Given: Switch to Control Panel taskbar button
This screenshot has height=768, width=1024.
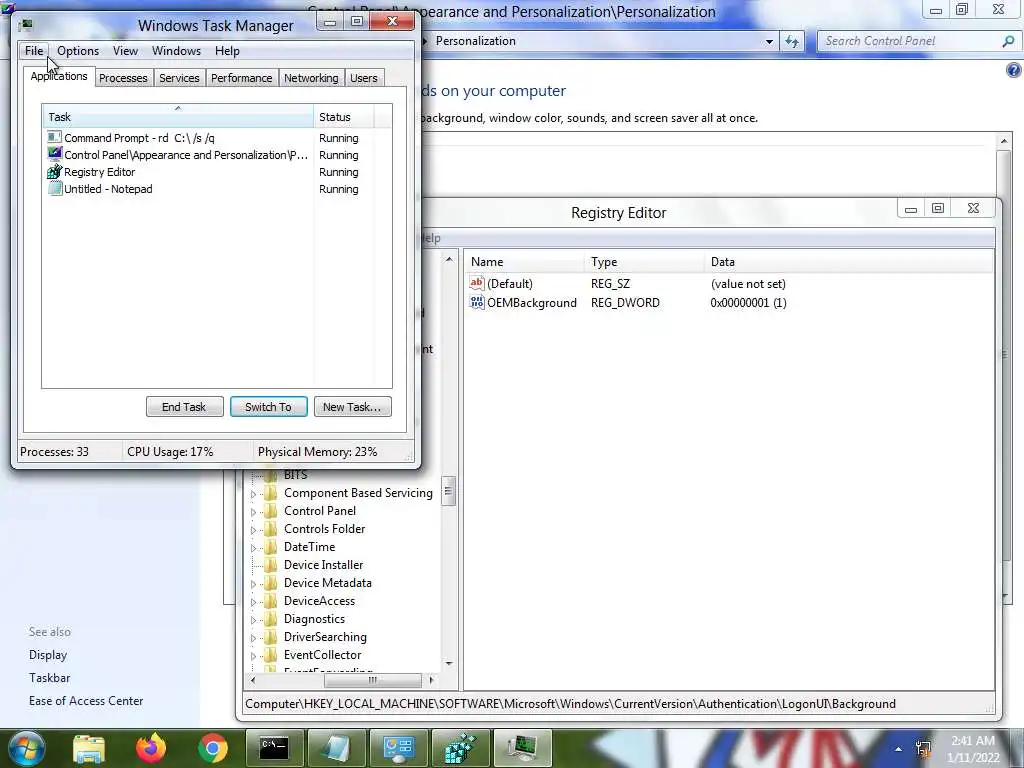Looking at the screenshot, I should tap(398, 748).
